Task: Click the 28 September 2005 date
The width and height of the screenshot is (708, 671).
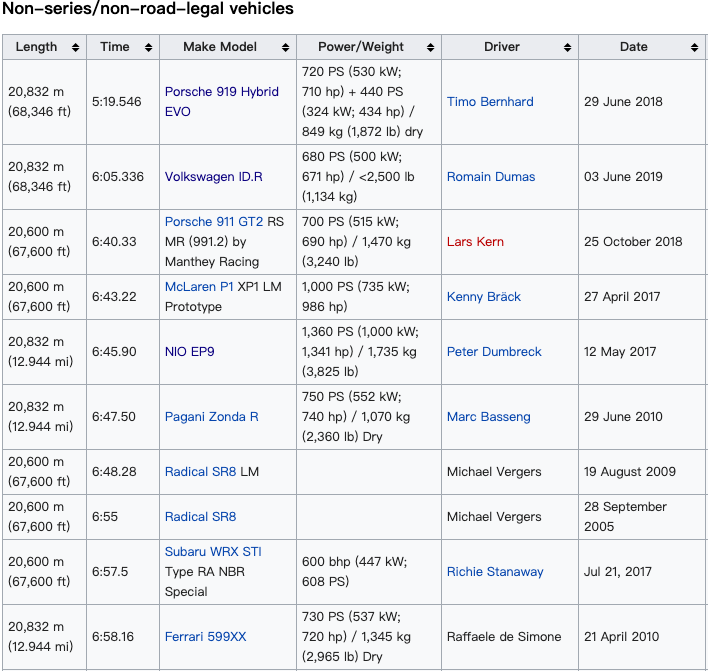Action: [625, 517]
